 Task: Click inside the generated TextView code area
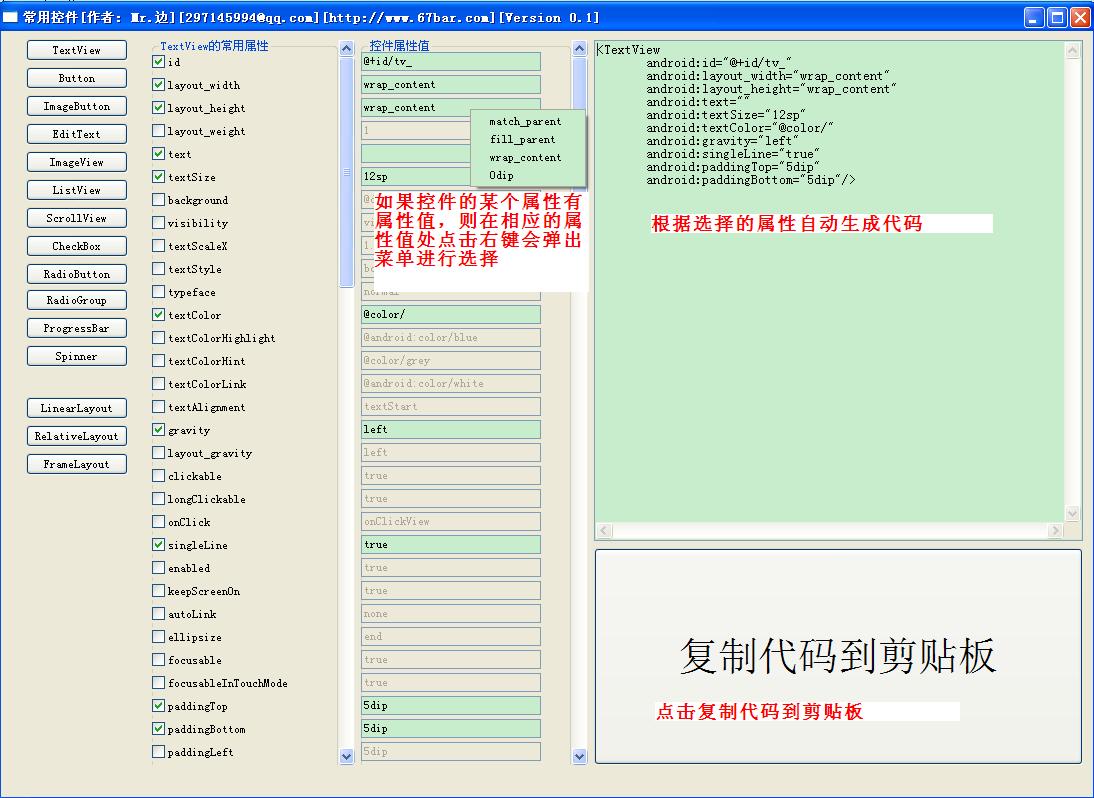coord(830,282)
